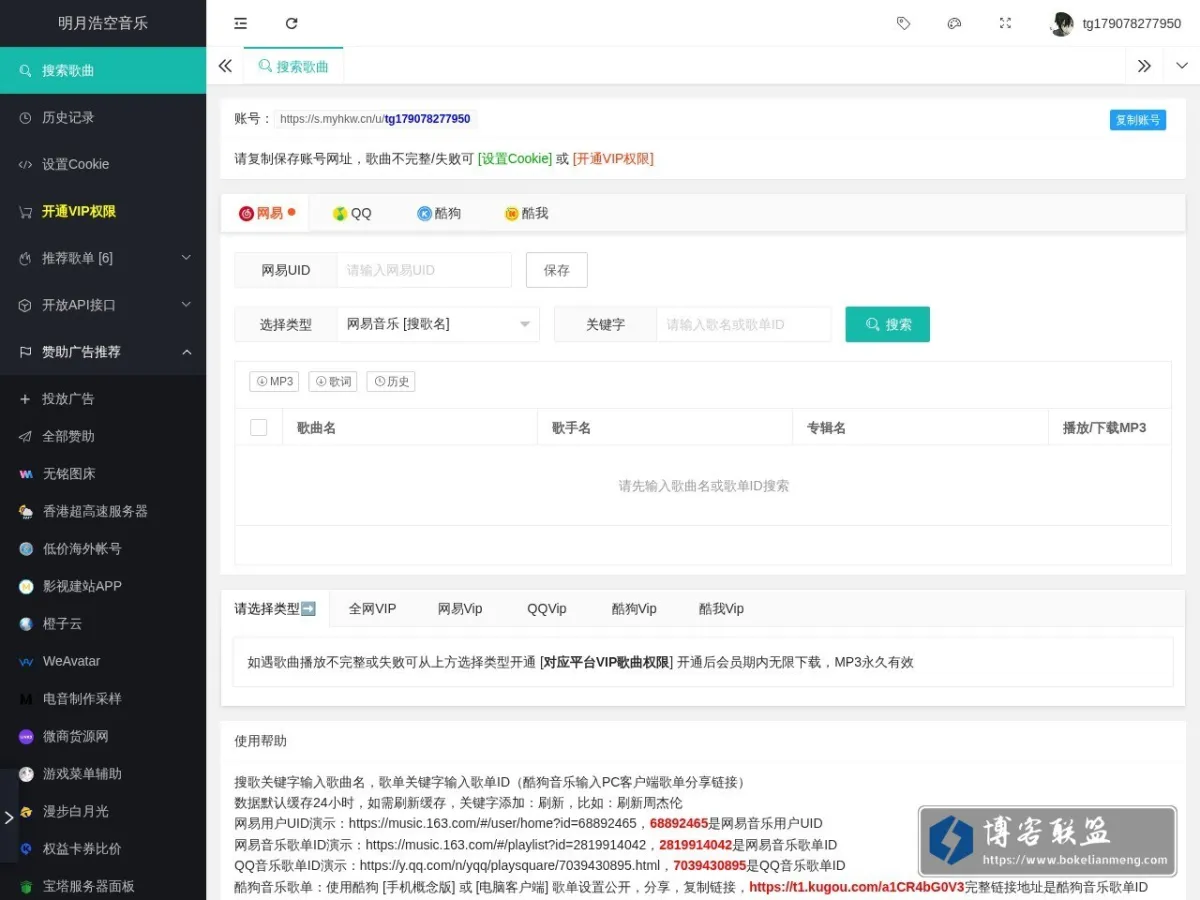1200x900 pixels.
Task: Focus the 关键字 search input
Action: coord(744,324)
